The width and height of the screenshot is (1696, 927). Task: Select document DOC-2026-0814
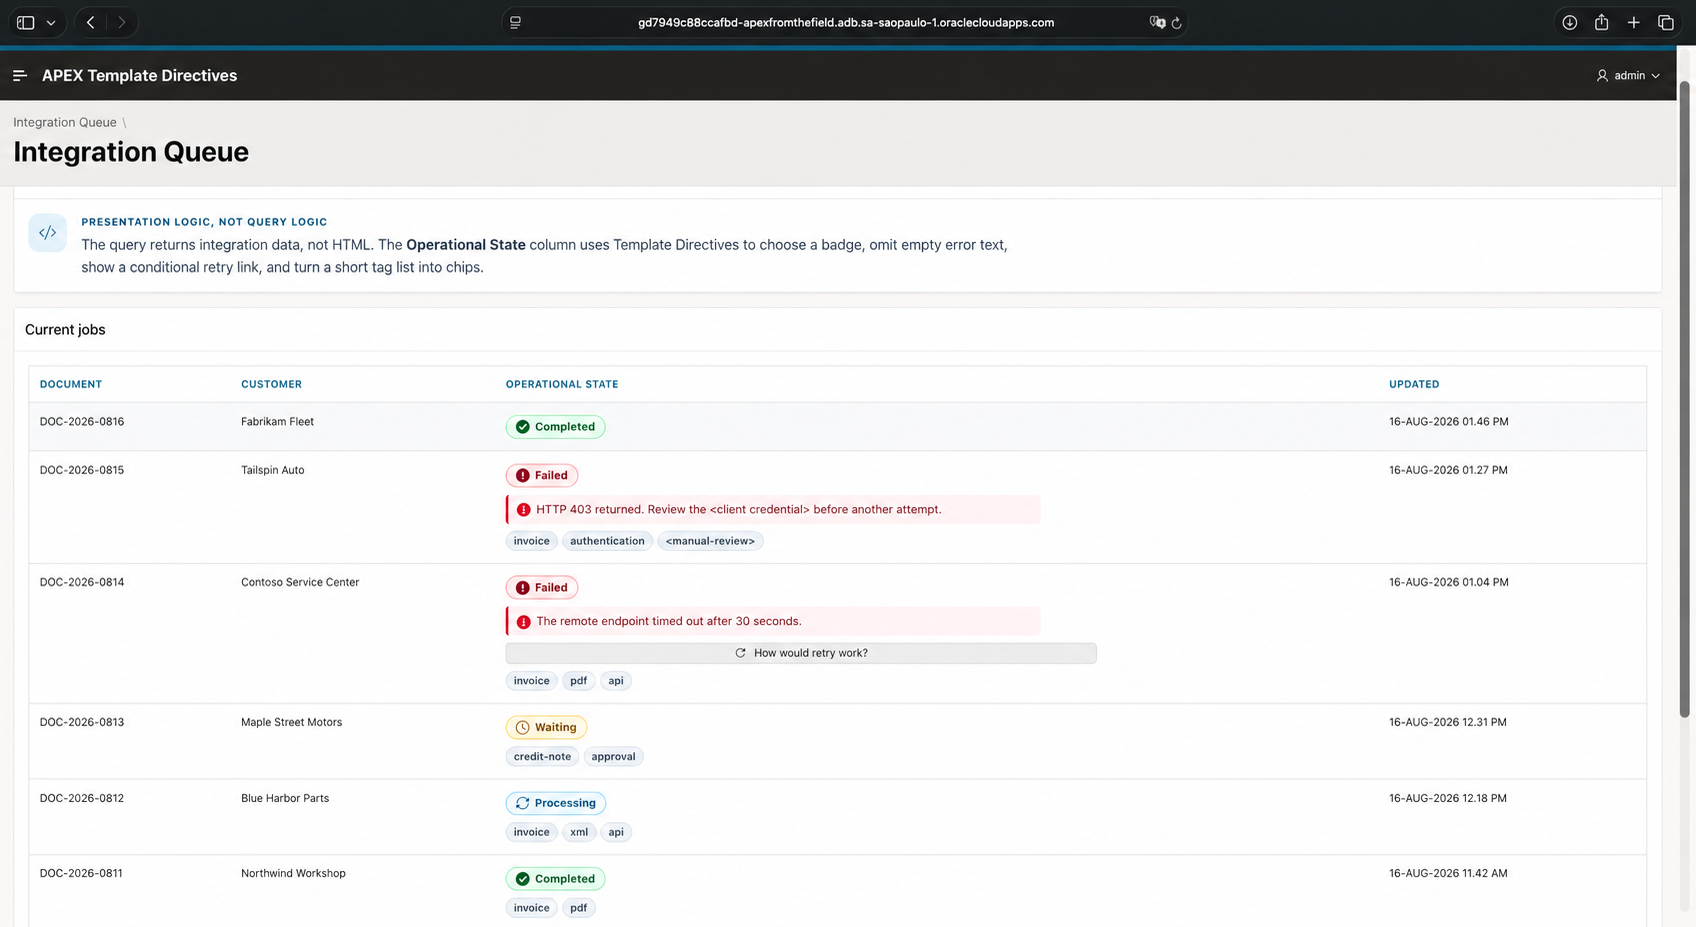(82, 582)
